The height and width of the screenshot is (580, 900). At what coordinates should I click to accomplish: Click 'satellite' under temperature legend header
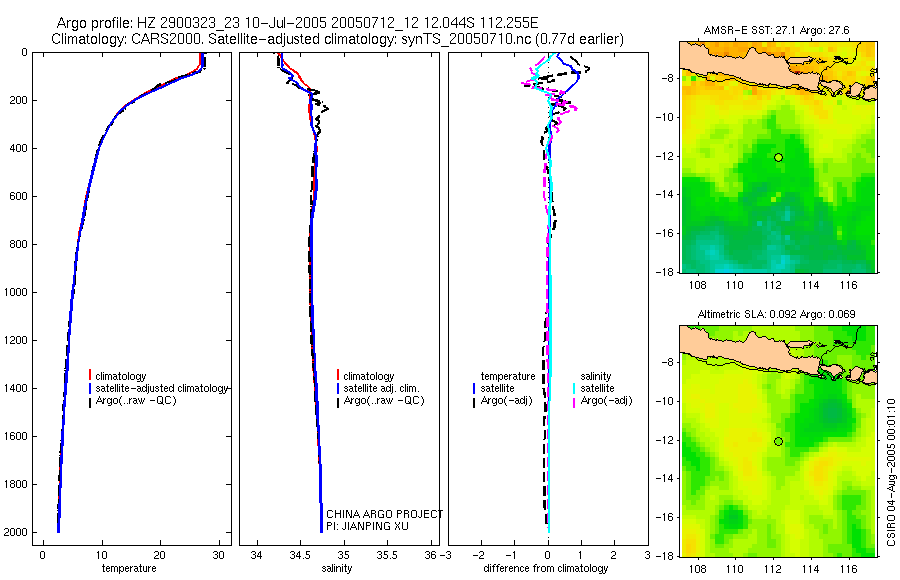point(498,388)
